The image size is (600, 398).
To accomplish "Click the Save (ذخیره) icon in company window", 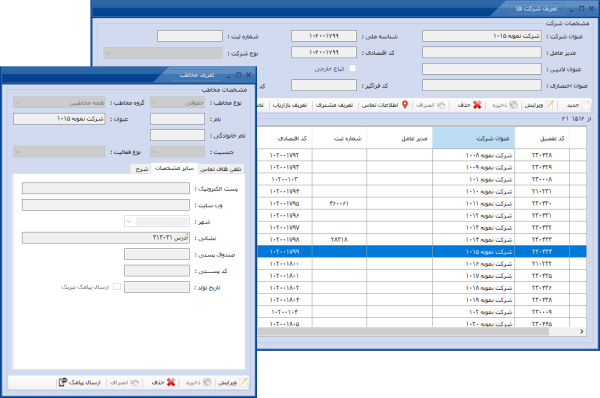I will (x=514, y=105).
